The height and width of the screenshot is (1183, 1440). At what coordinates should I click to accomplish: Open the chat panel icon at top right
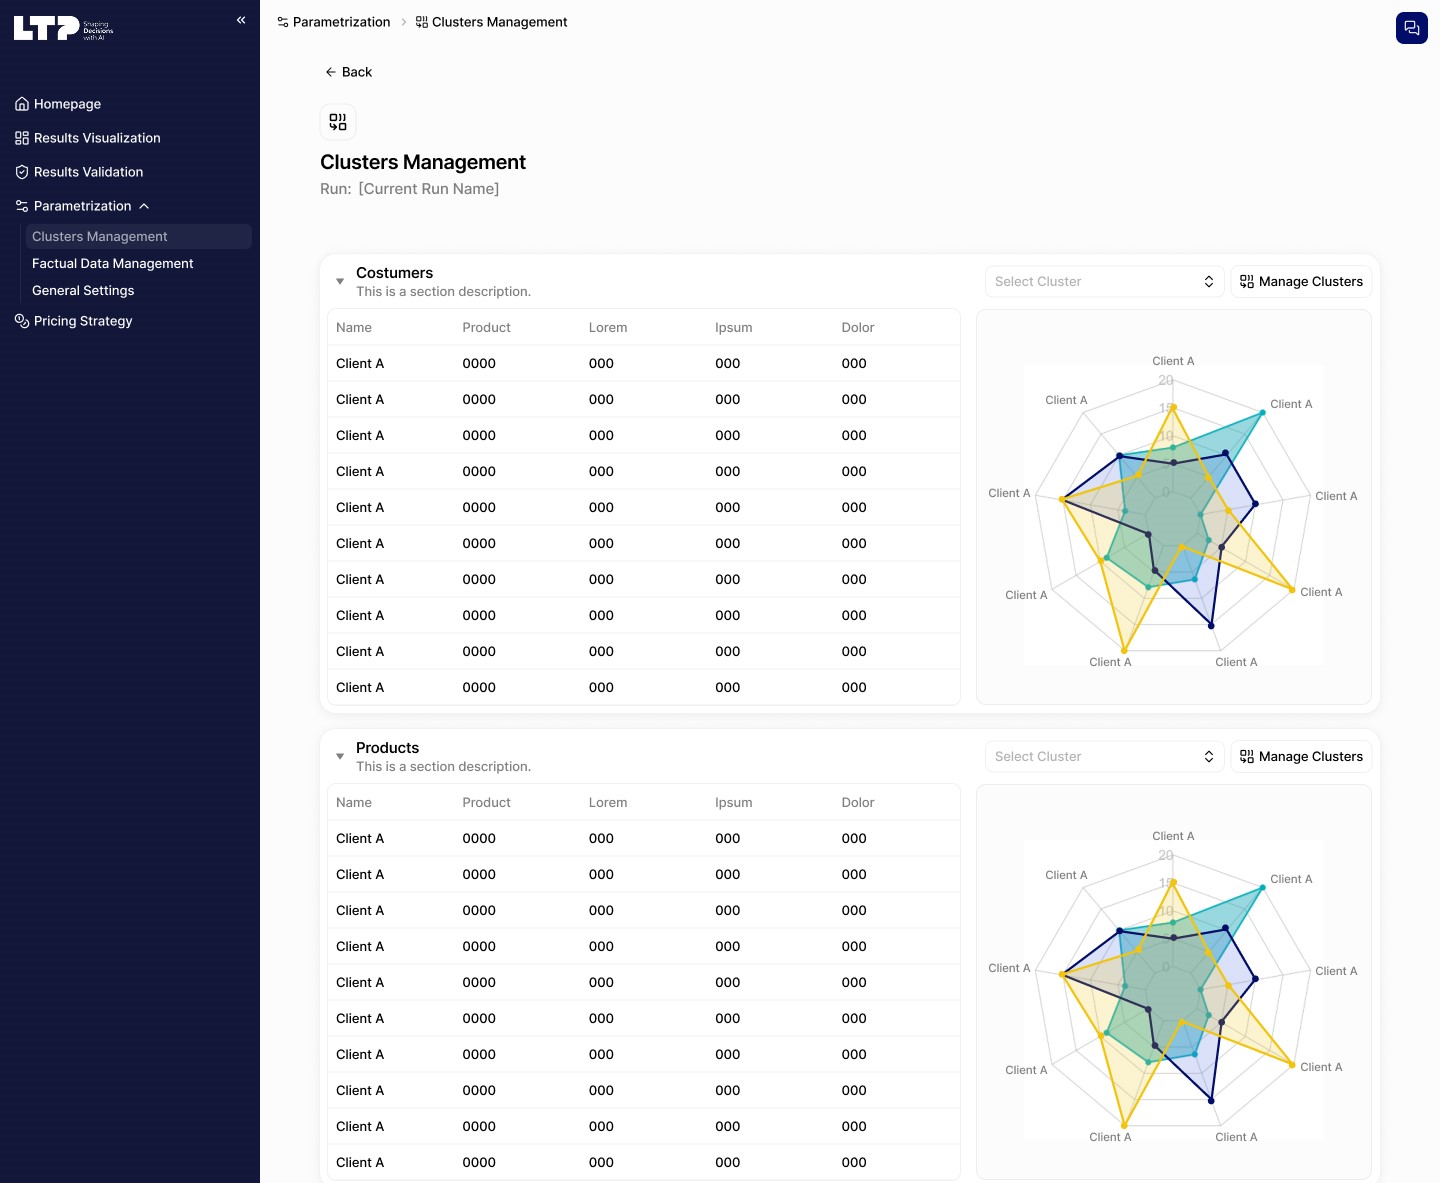point(1411,28)
